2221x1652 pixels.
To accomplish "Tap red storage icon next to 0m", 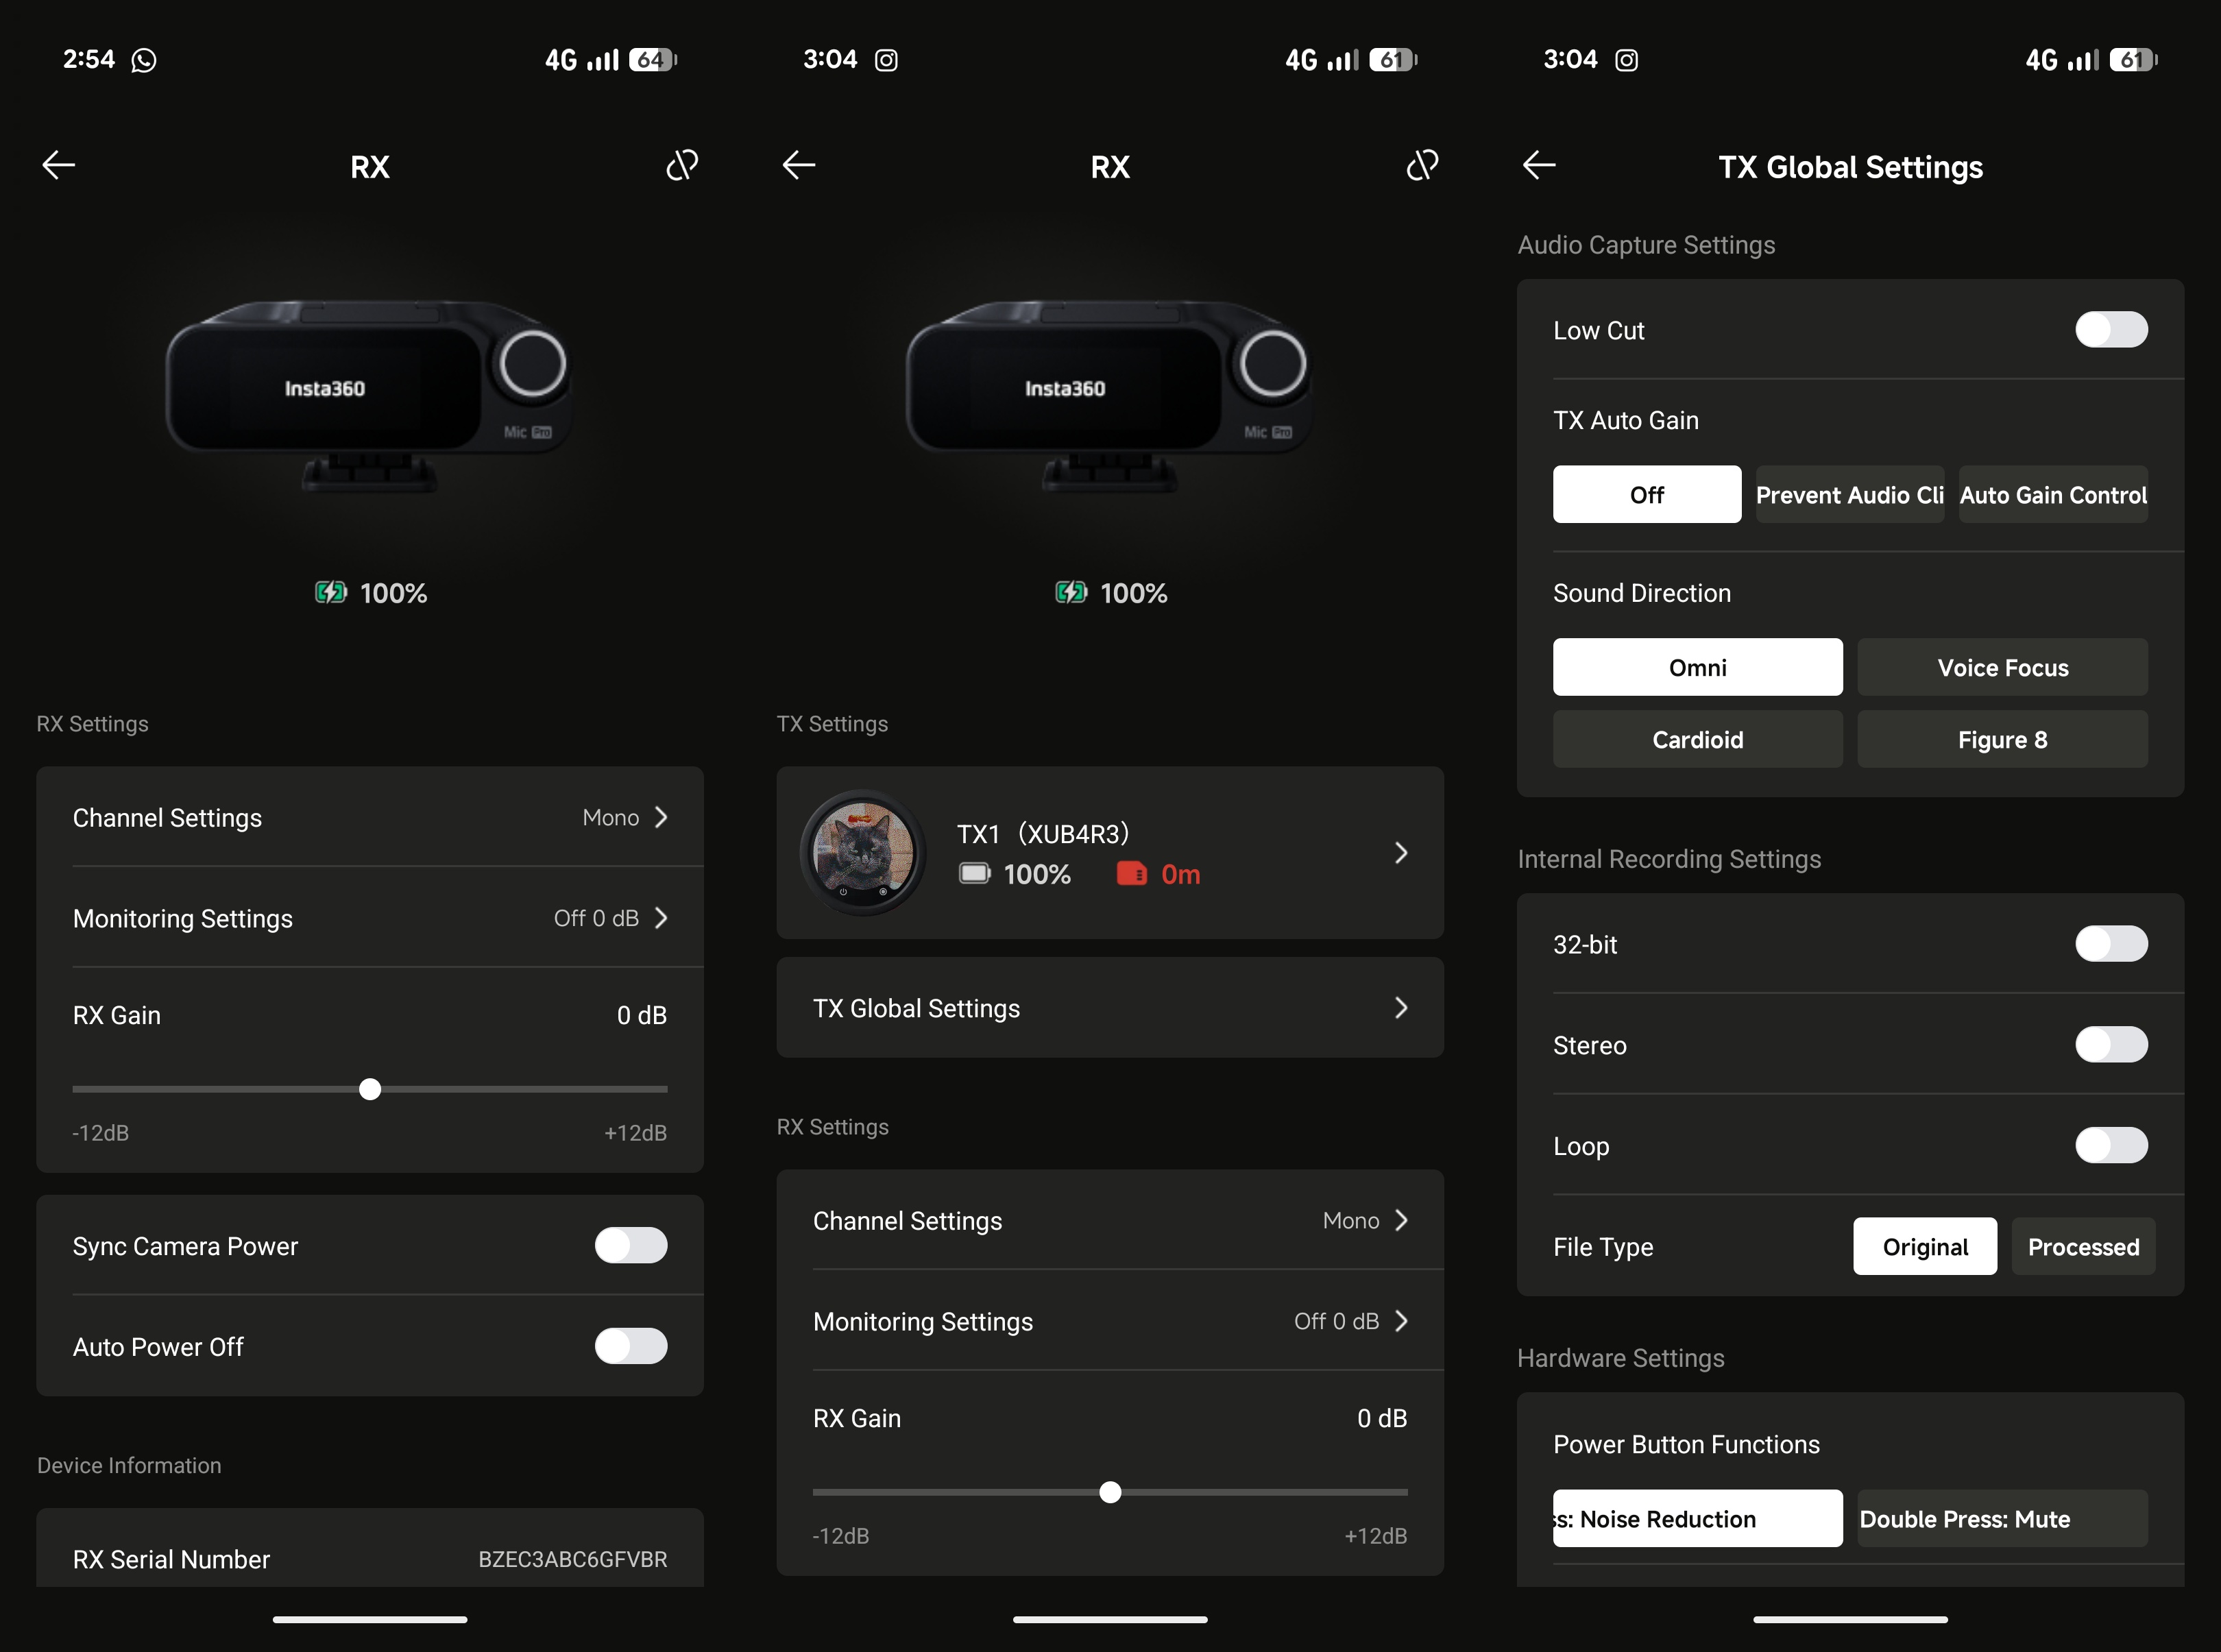I will pyautogui.click(x=1132, y=874).
